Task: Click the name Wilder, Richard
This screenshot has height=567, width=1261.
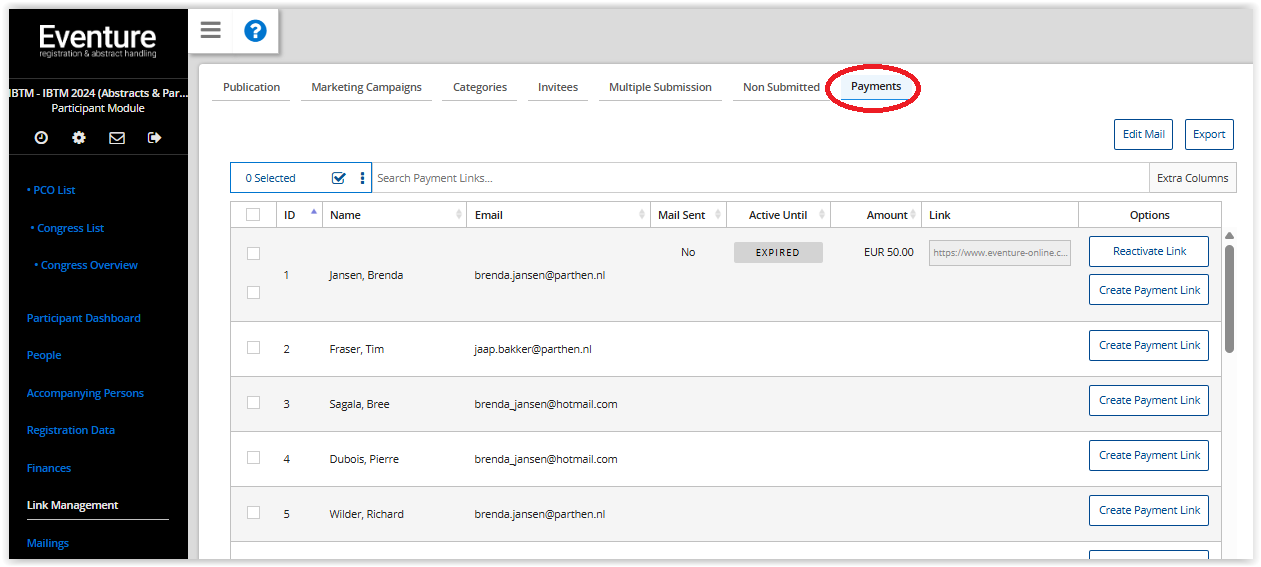Action: click(366, 514)
